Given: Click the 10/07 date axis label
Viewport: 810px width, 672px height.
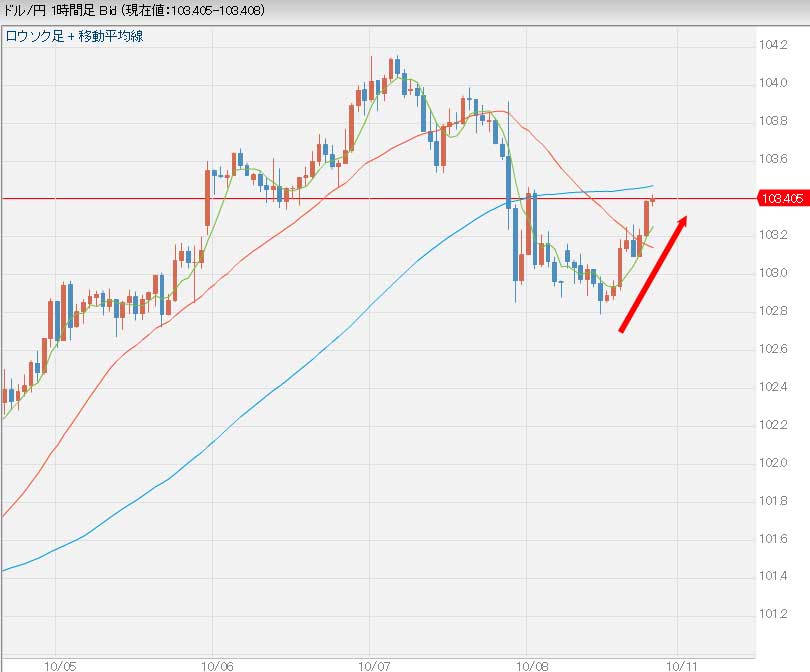Looking at the screenshot, I should point(374,666).
